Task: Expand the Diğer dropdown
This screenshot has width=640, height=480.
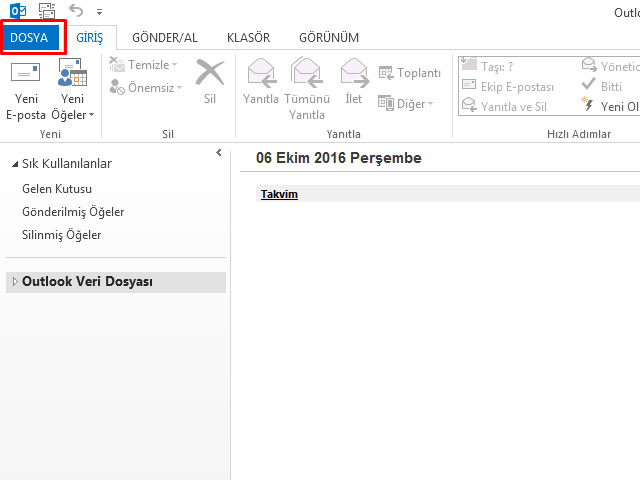Action: 406,103
